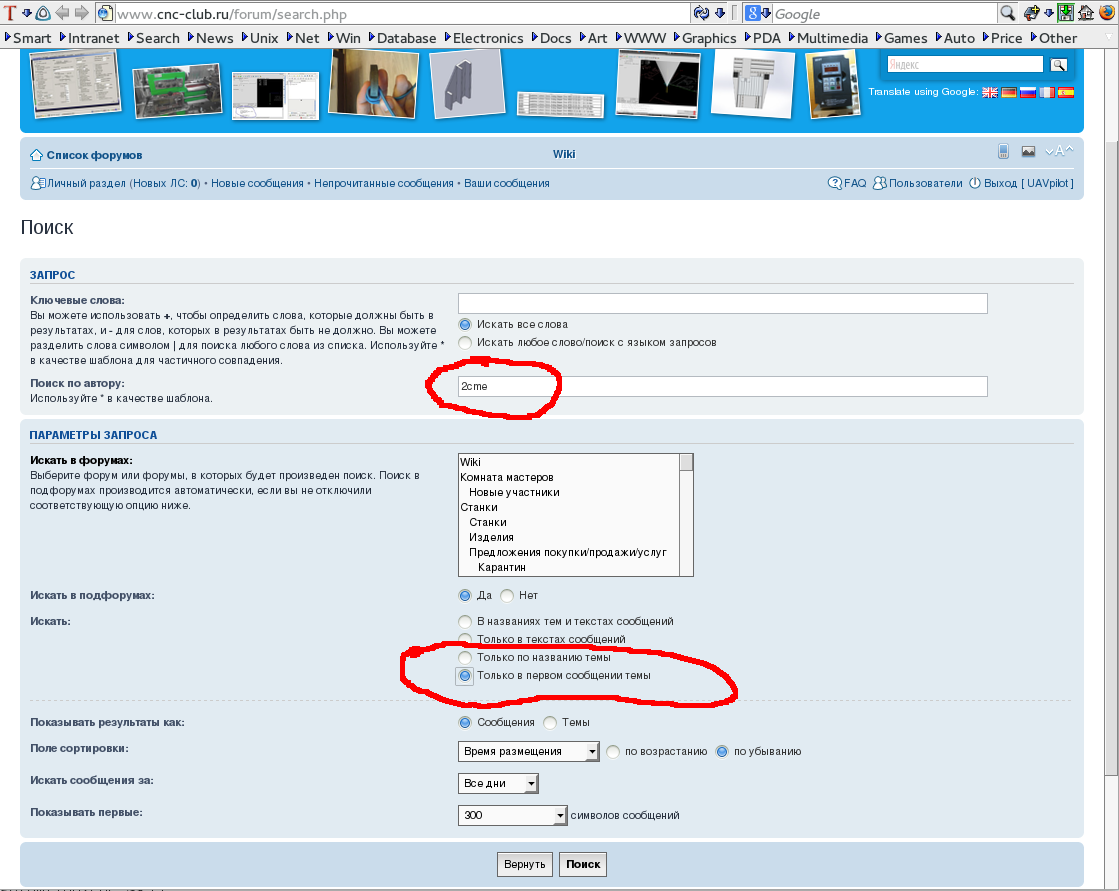Open the dropdown arrow next to T icon
1119x891 pixels.
click(26, 13)
